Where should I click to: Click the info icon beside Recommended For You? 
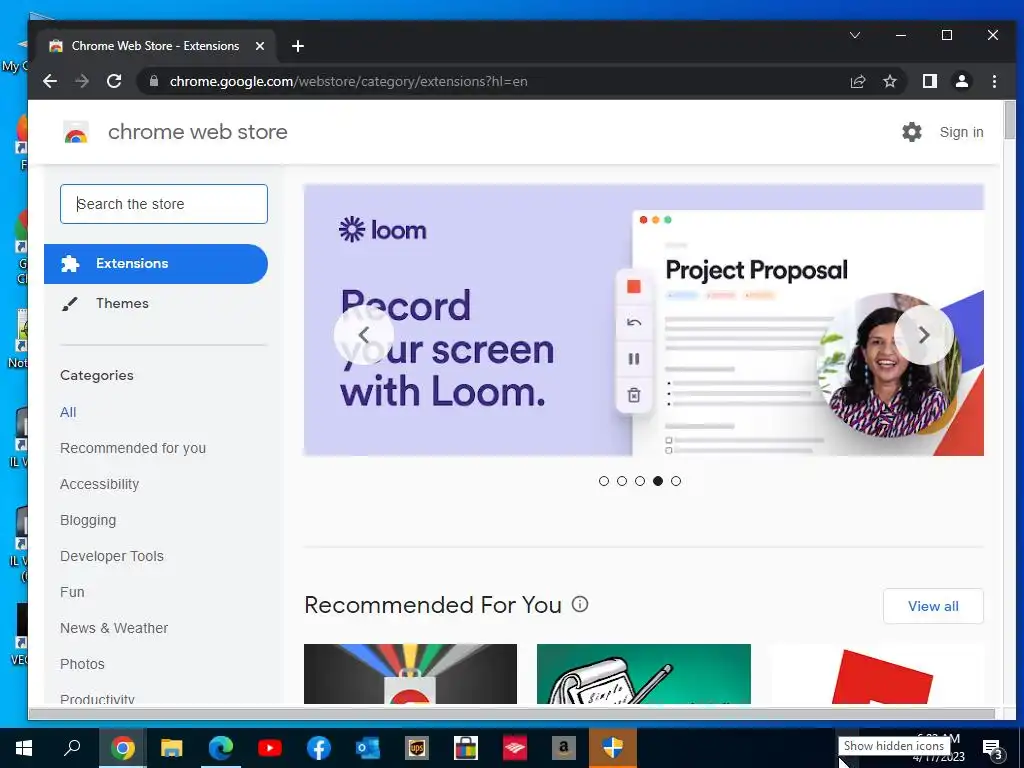tap(580, 604)
